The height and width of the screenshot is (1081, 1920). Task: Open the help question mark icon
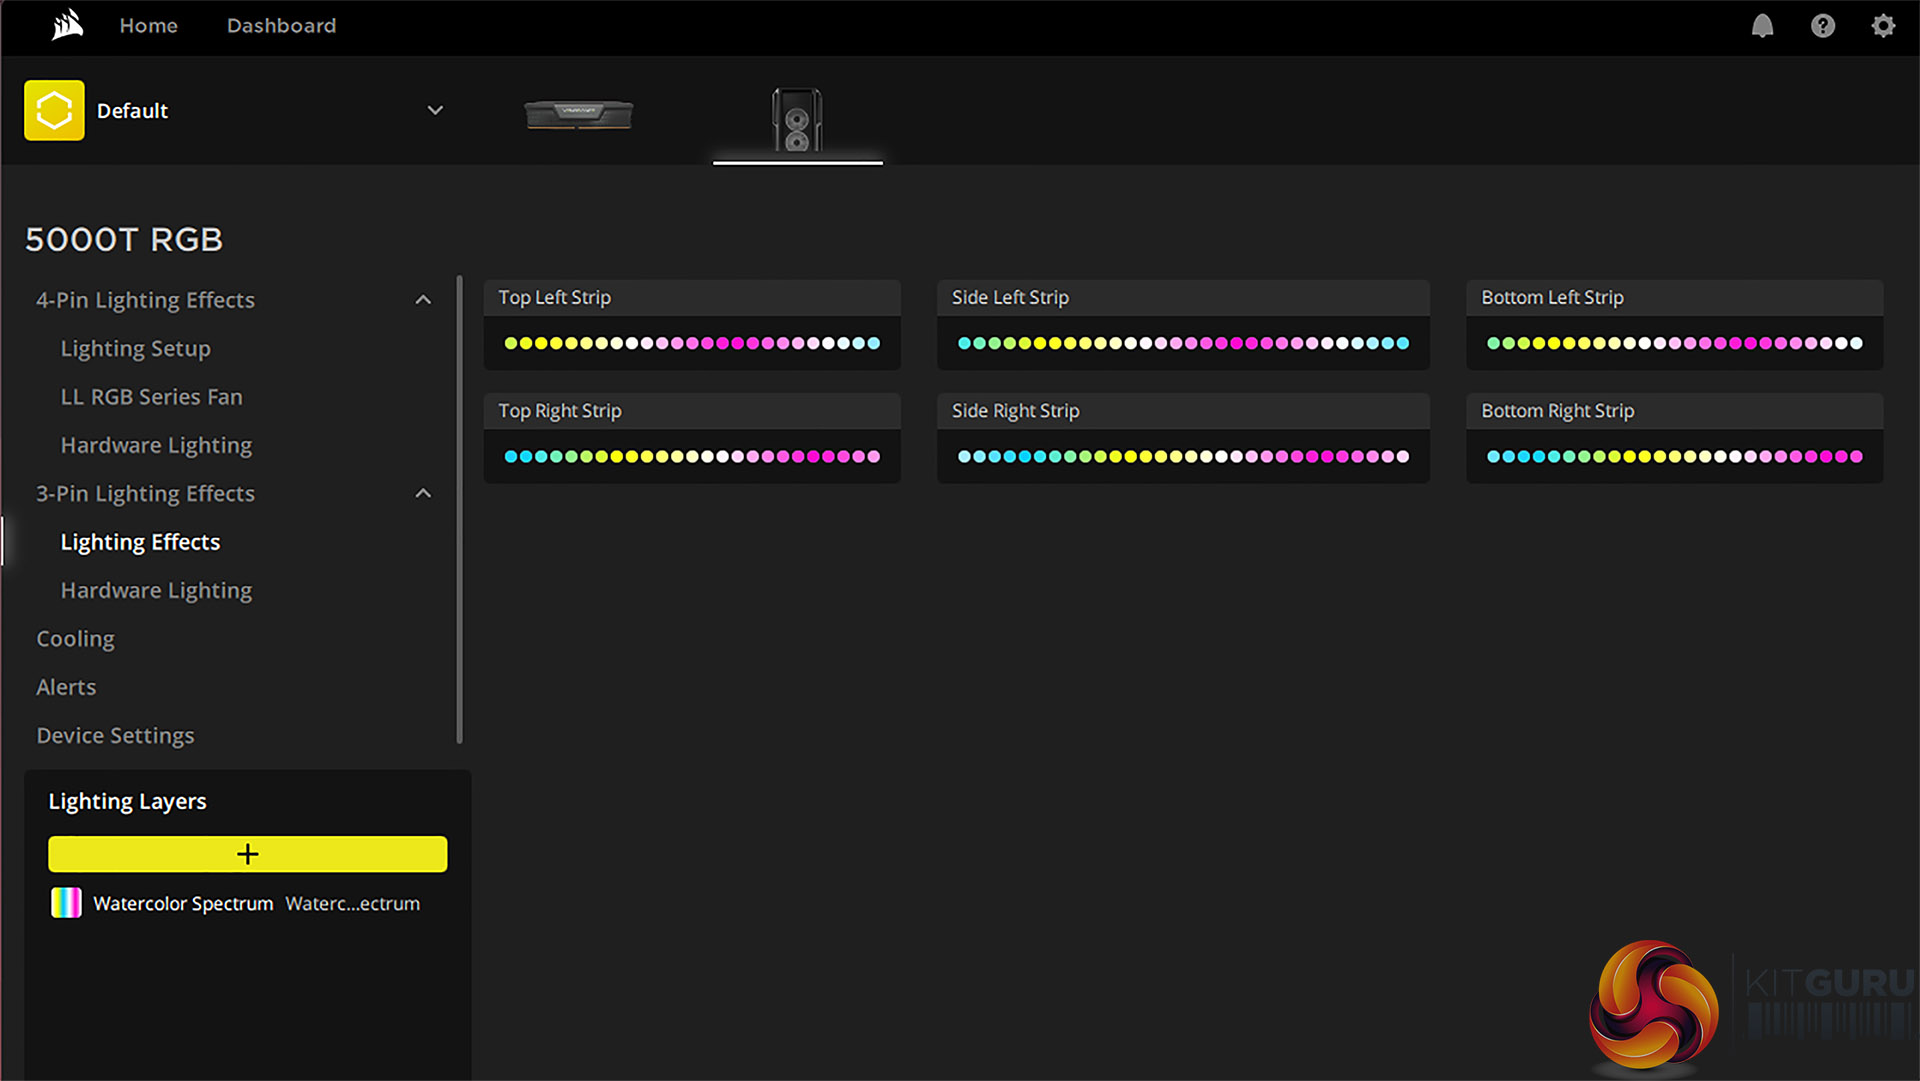(1822, 26)
